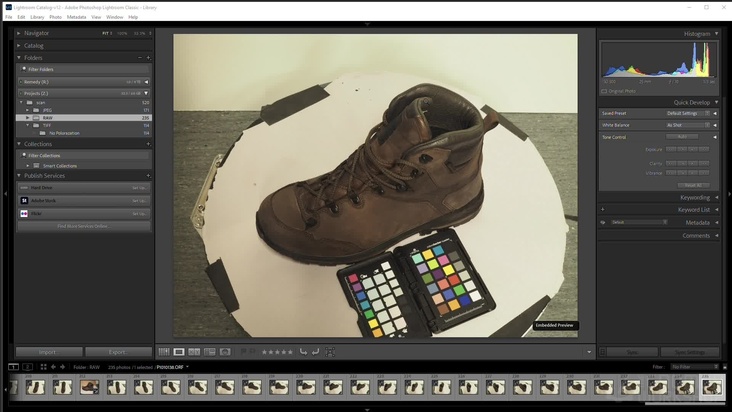Screen dimensions: 732x412
Task: Click Hard Drive service icon
Action: click(24, 188)
